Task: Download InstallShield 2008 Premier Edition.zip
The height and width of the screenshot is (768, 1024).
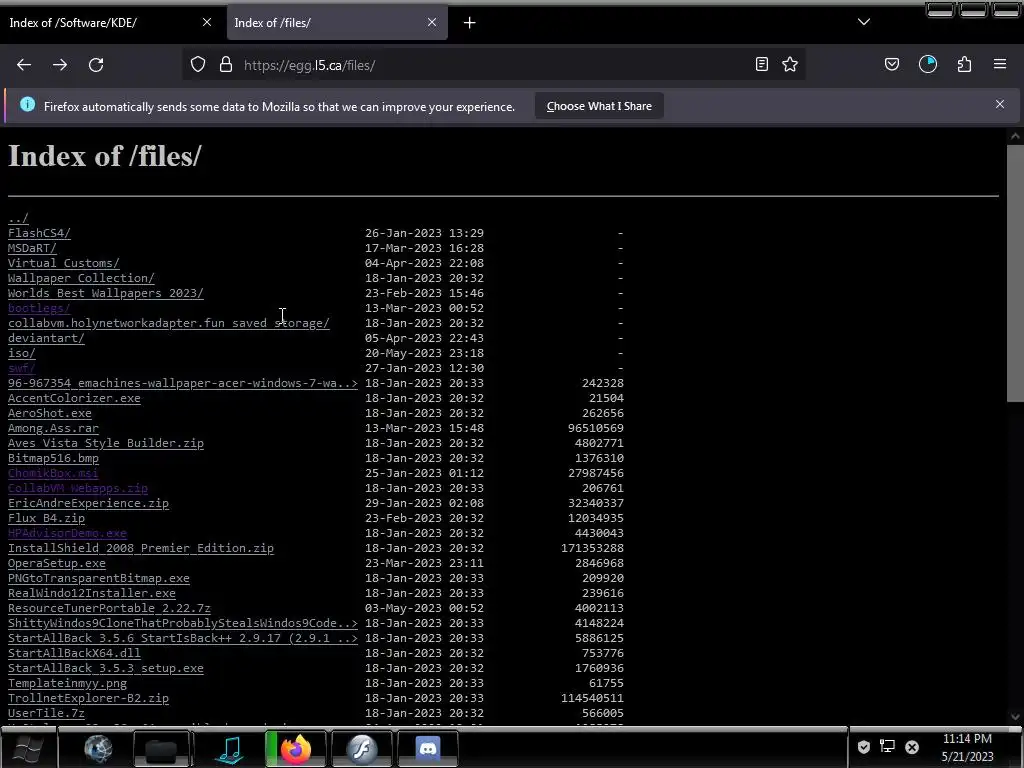Action: point(140,549)
